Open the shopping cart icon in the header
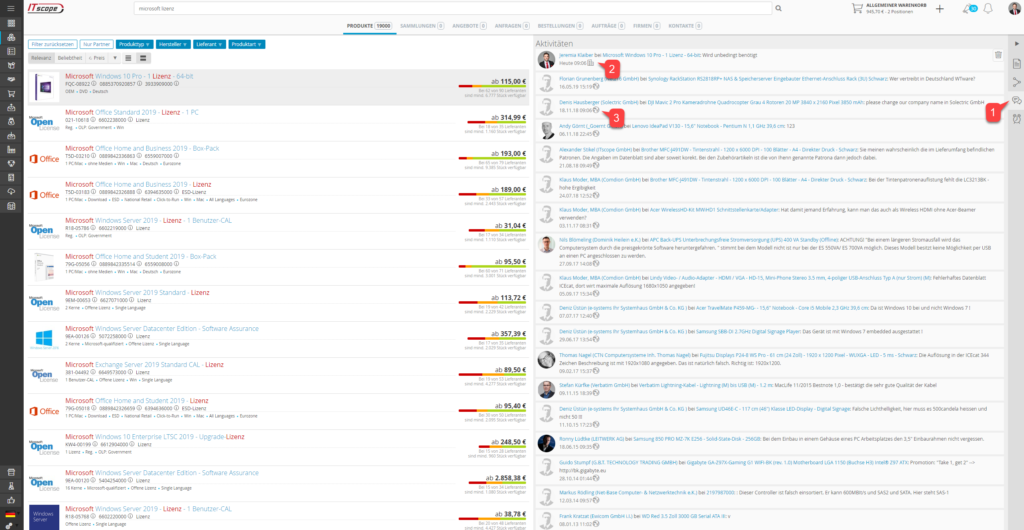Viewport: 1024px width, 530px height. (x=857, y=8)
